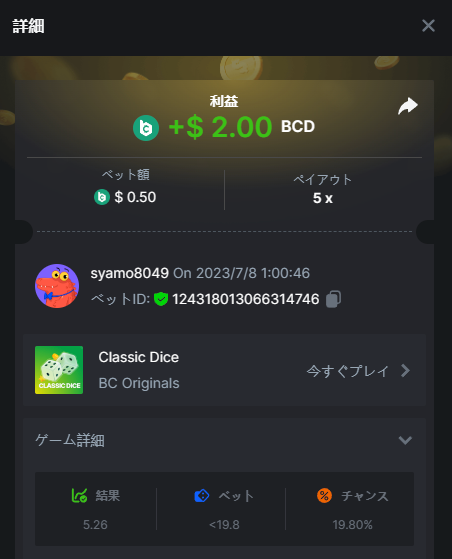Screen dimensions: 452x559
Task: Click the +$ 2.00 profit amount
Action: pyautogui.click(x=220, y=127)
